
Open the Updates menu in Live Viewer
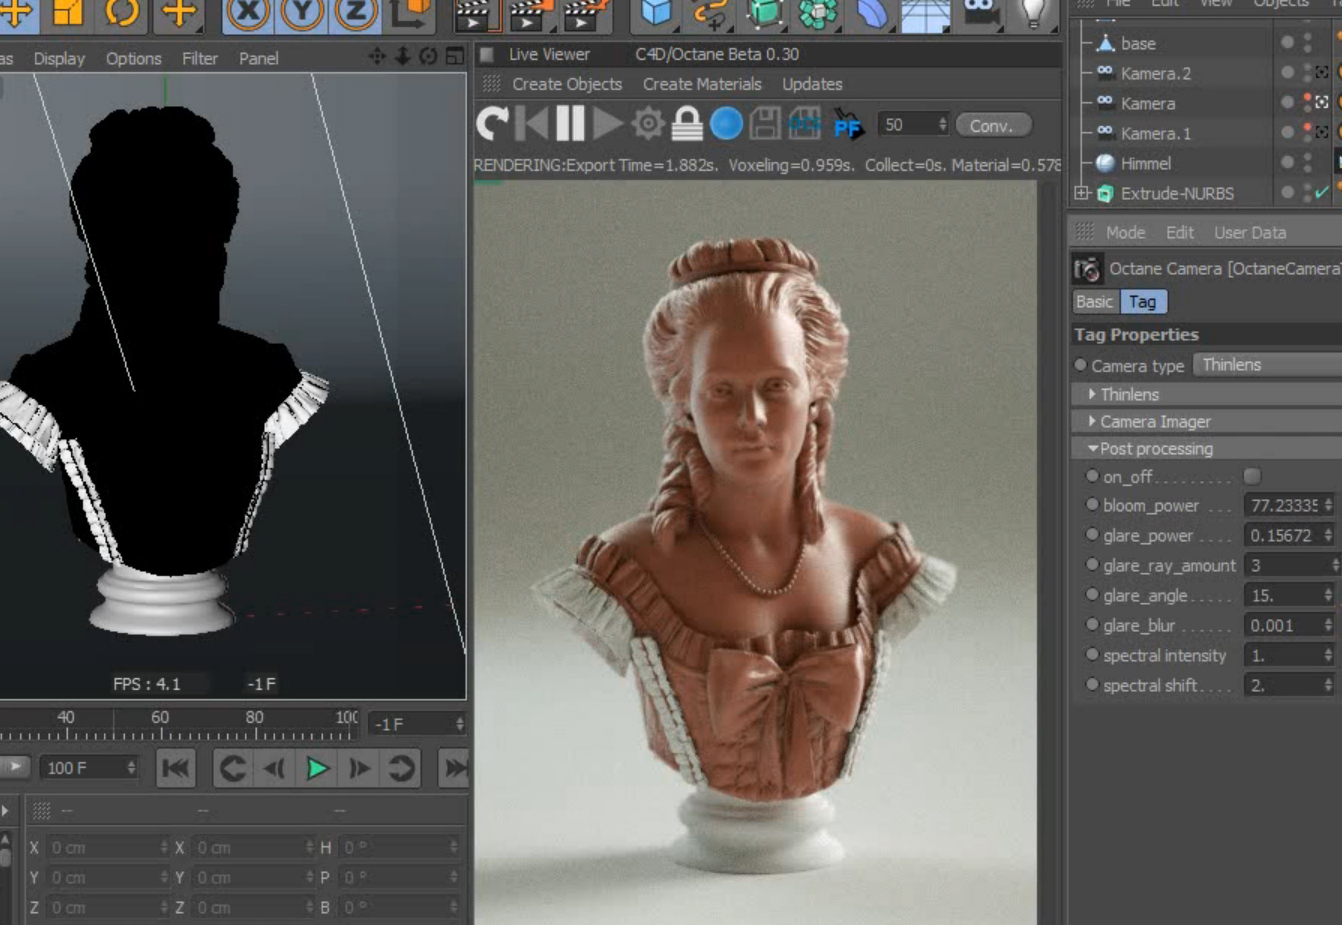(812, 84)
